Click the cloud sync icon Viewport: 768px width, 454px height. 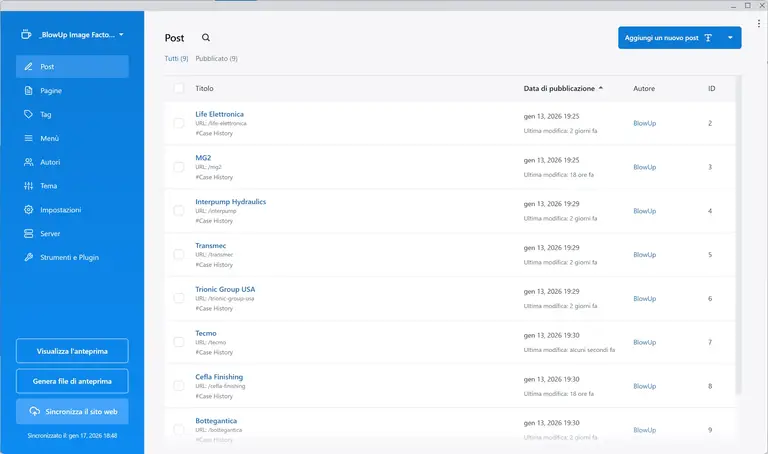click(x=34, y=411)
